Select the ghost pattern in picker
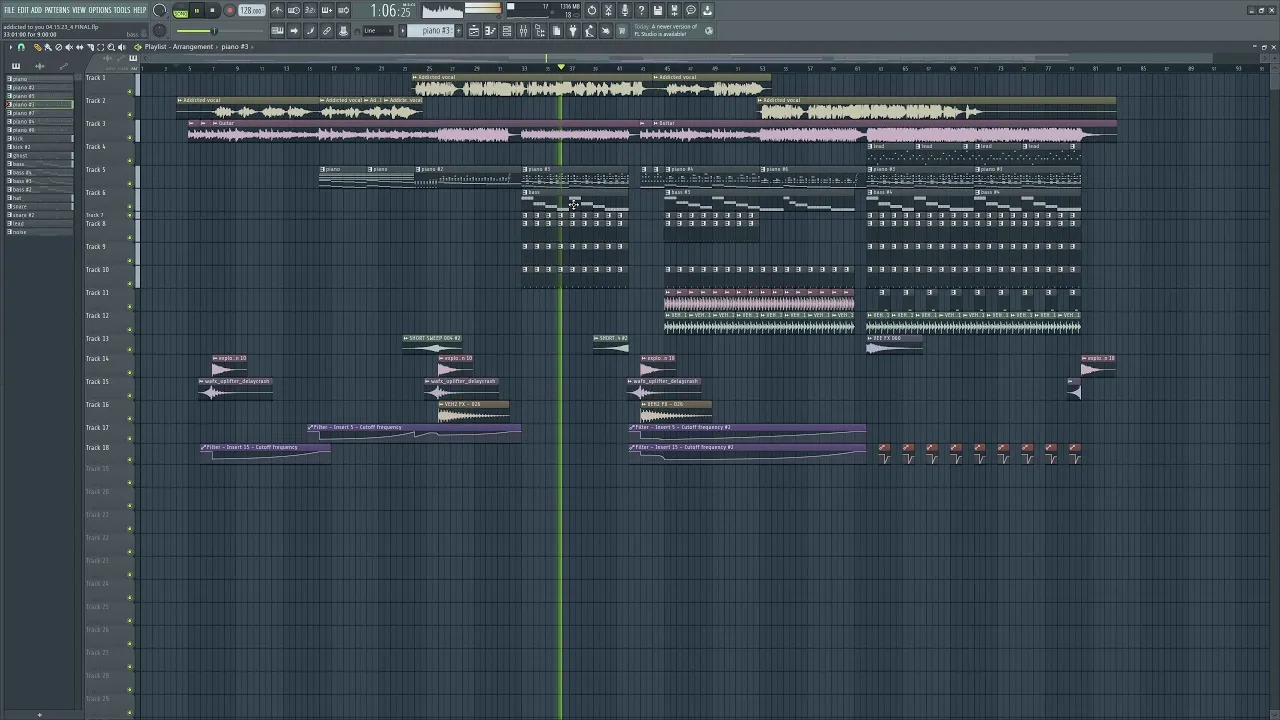The height and width of the screenshot is (720, 1280). 40,155
